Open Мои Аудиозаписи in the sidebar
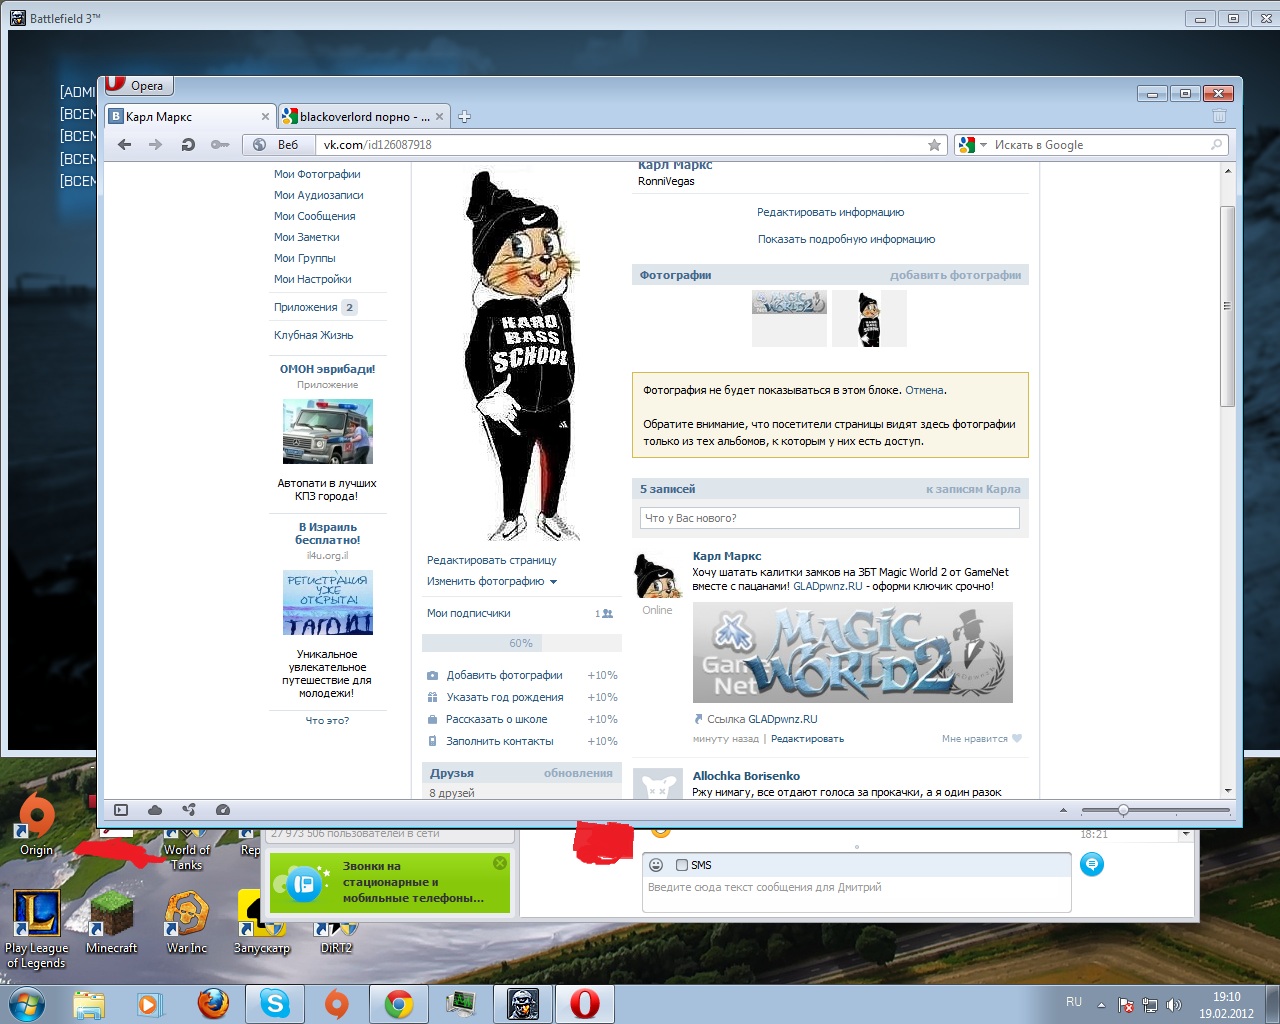The height and width of the screenshot is (1024, 1280). click(x=318, y=195)
